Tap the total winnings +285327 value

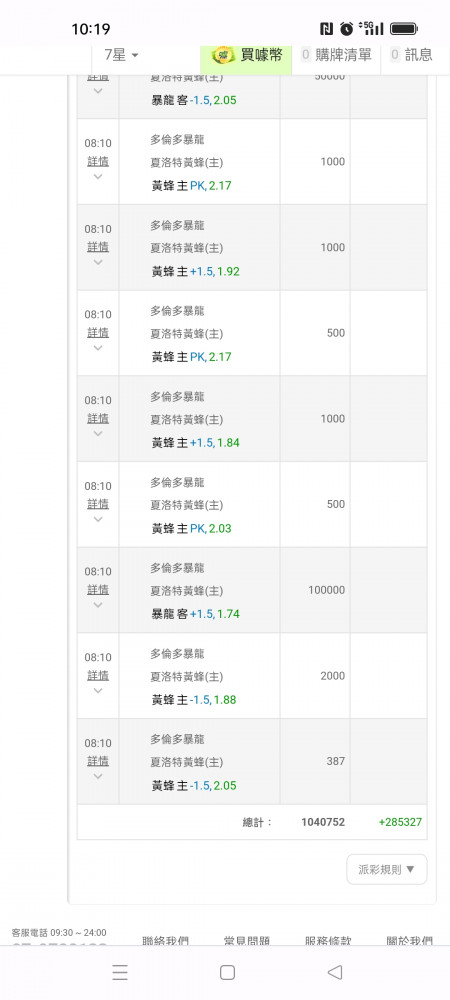point(400,822)
